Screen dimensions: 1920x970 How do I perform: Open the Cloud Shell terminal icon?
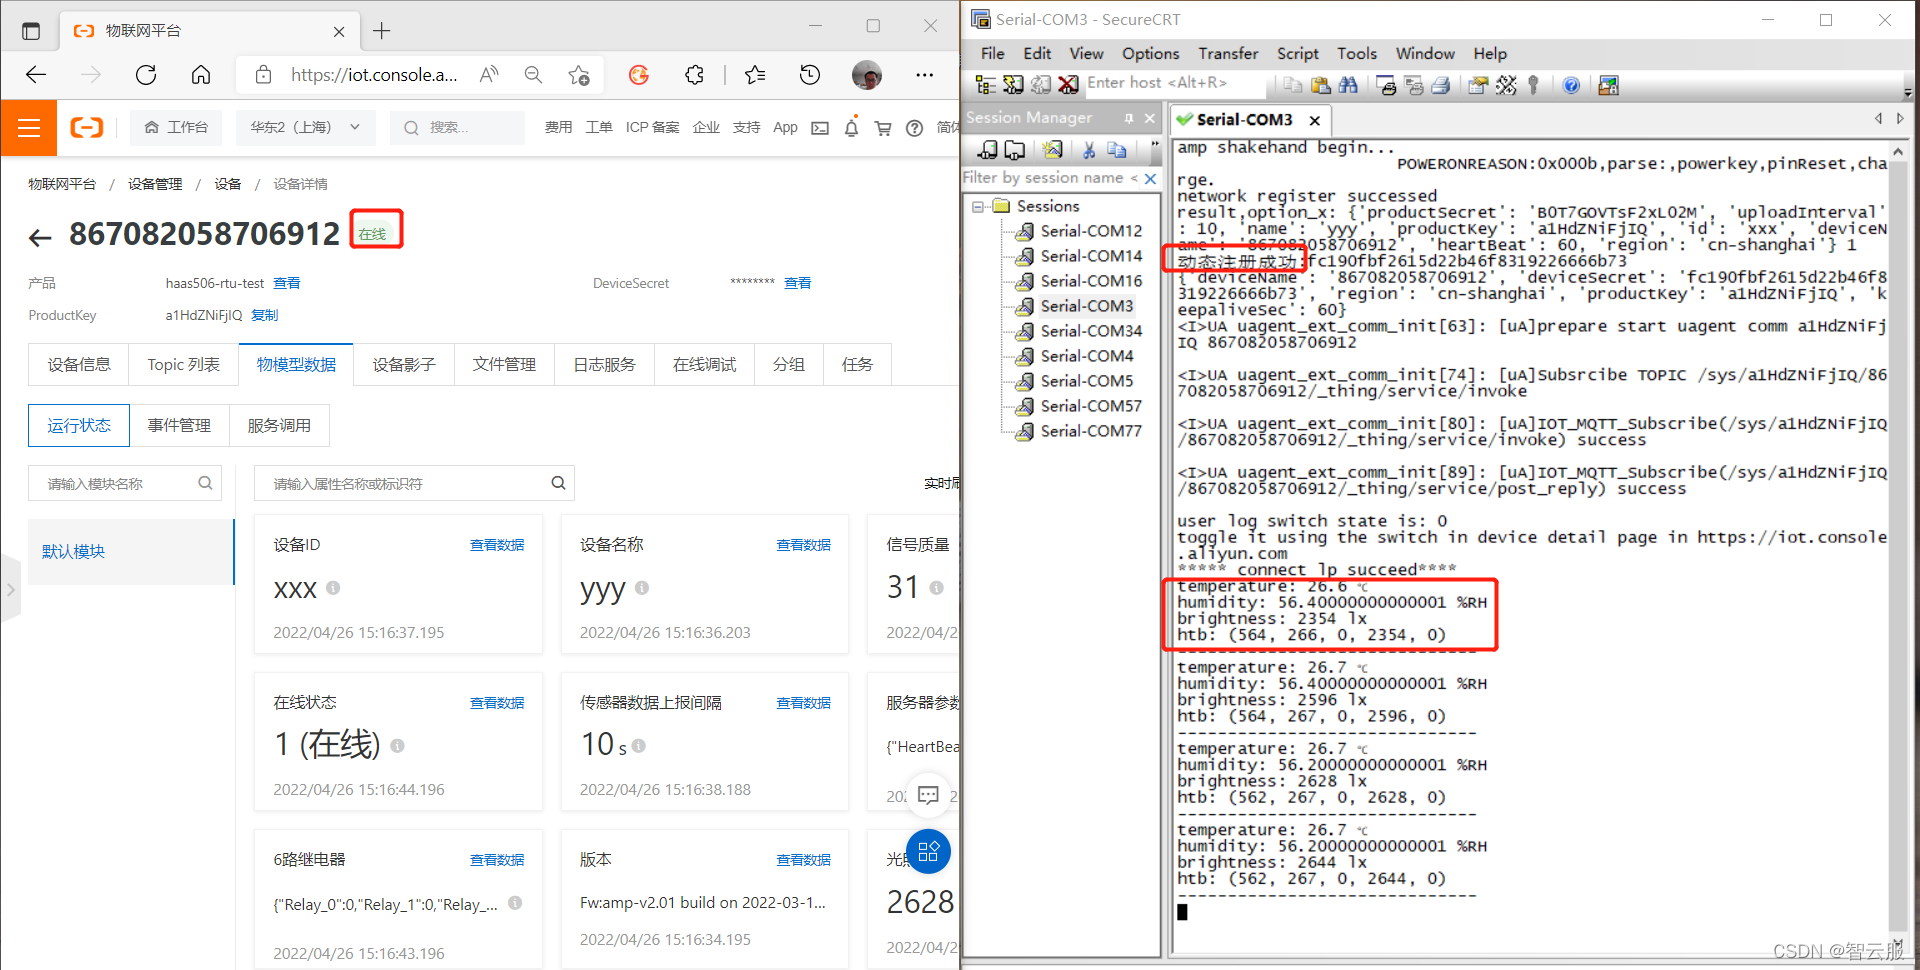820,128
